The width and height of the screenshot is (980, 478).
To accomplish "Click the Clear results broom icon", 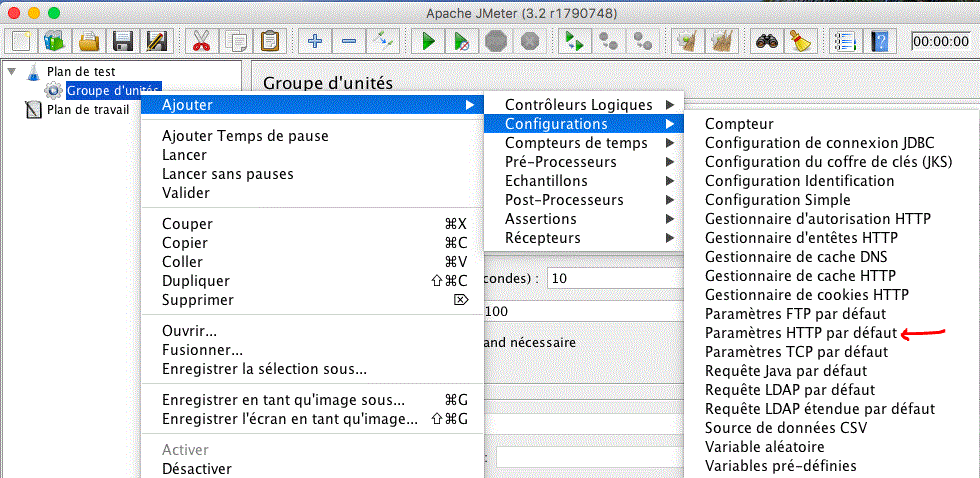I will (x=687, y=42).
